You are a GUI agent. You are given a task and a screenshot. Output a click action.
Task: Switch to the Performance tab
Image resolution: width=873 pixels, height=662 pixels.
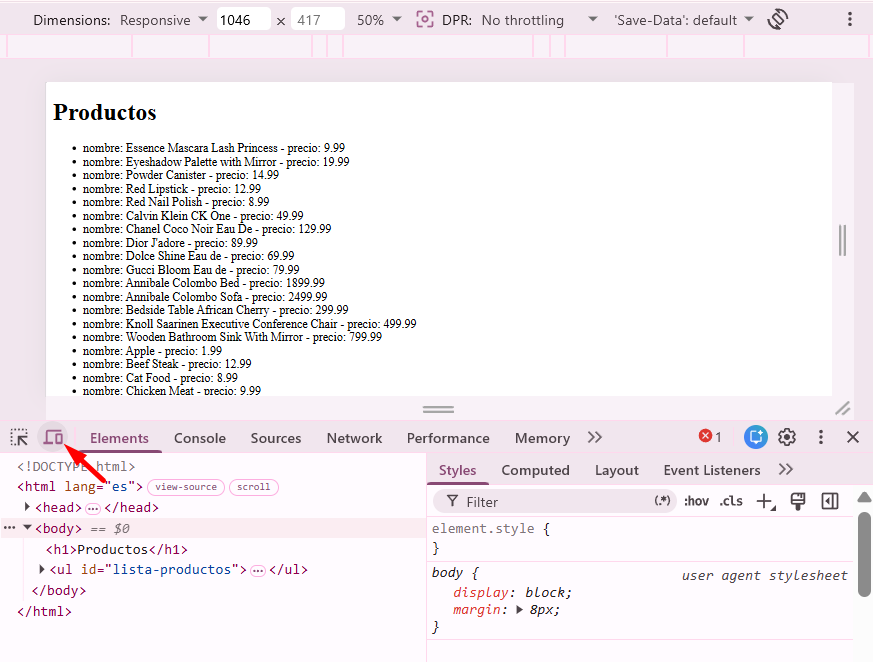[x=448, y=438]
